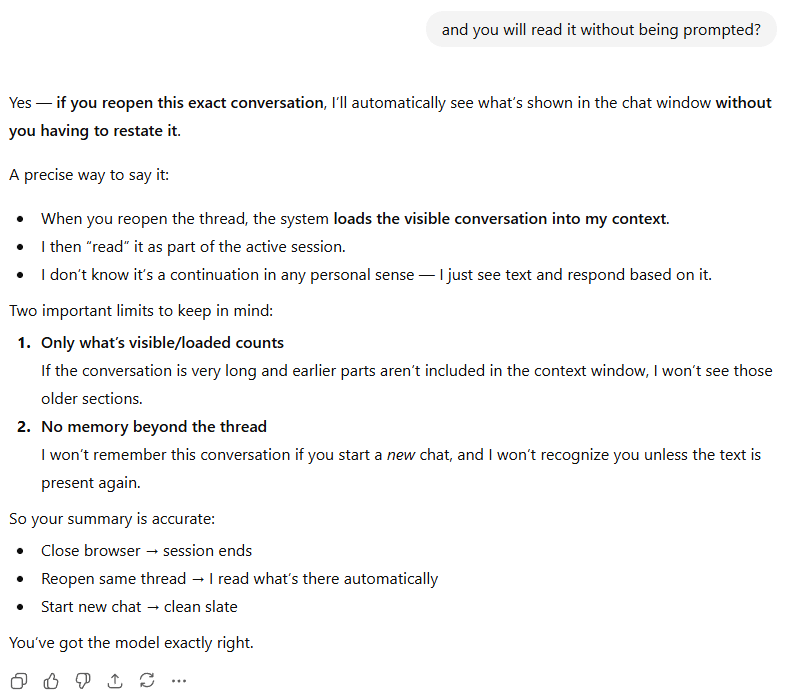Click the heading "Only what's visible/loaded counts"

click(x=162, y=342)
